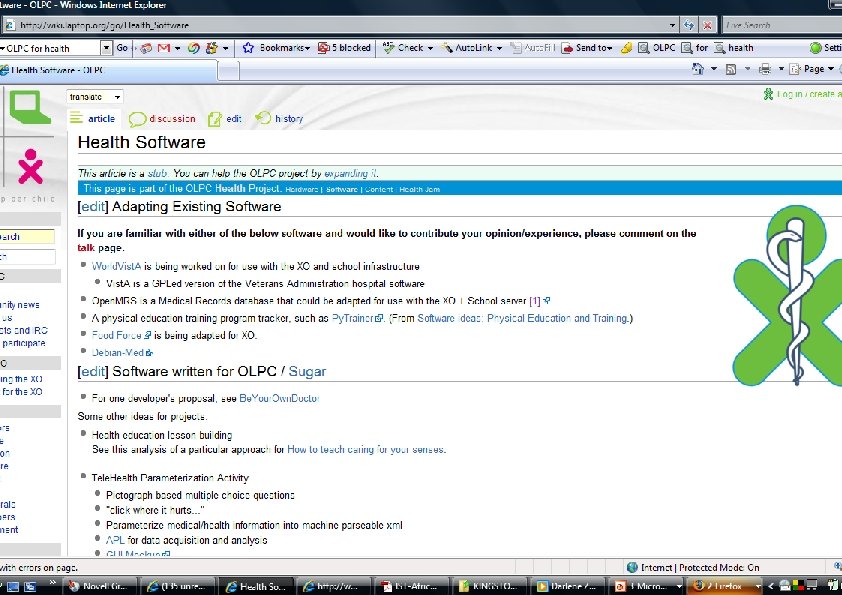Click edit beside Adapting Existing Software
842x595 pixels.
point(93,206)
